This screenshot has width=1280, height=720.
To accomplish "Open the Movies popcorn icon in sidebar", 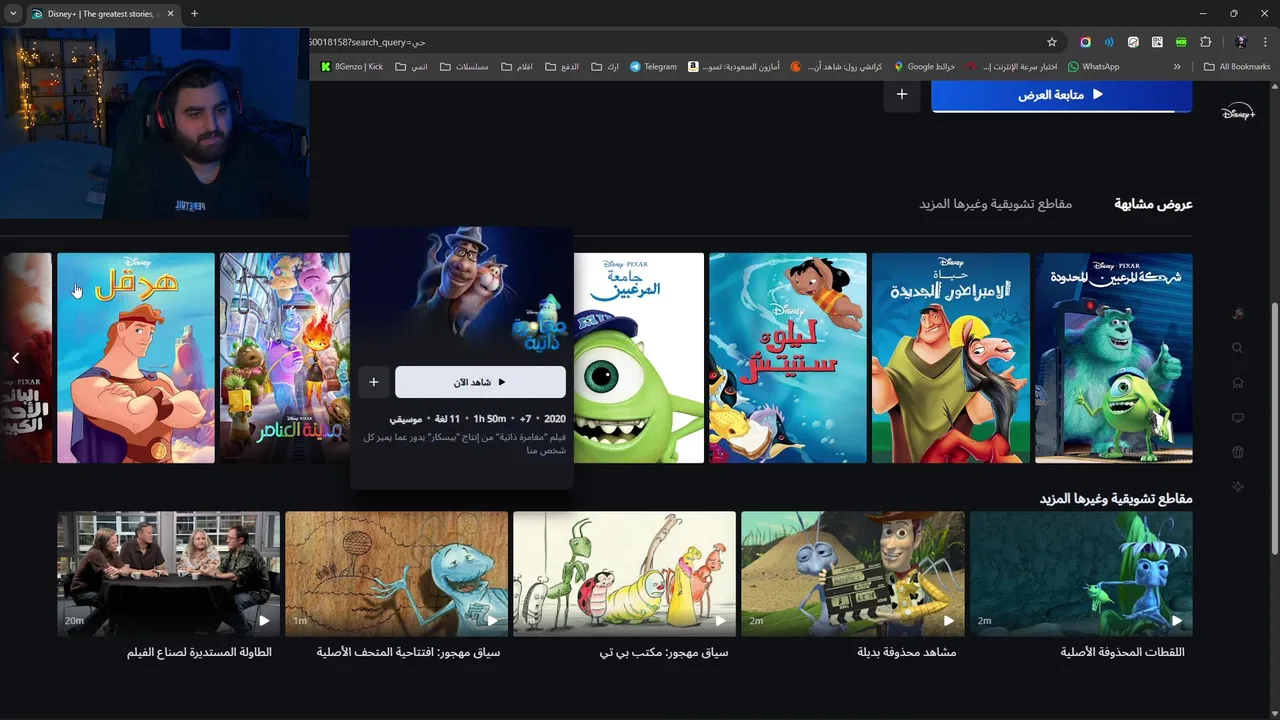I will pos(1238,452).
